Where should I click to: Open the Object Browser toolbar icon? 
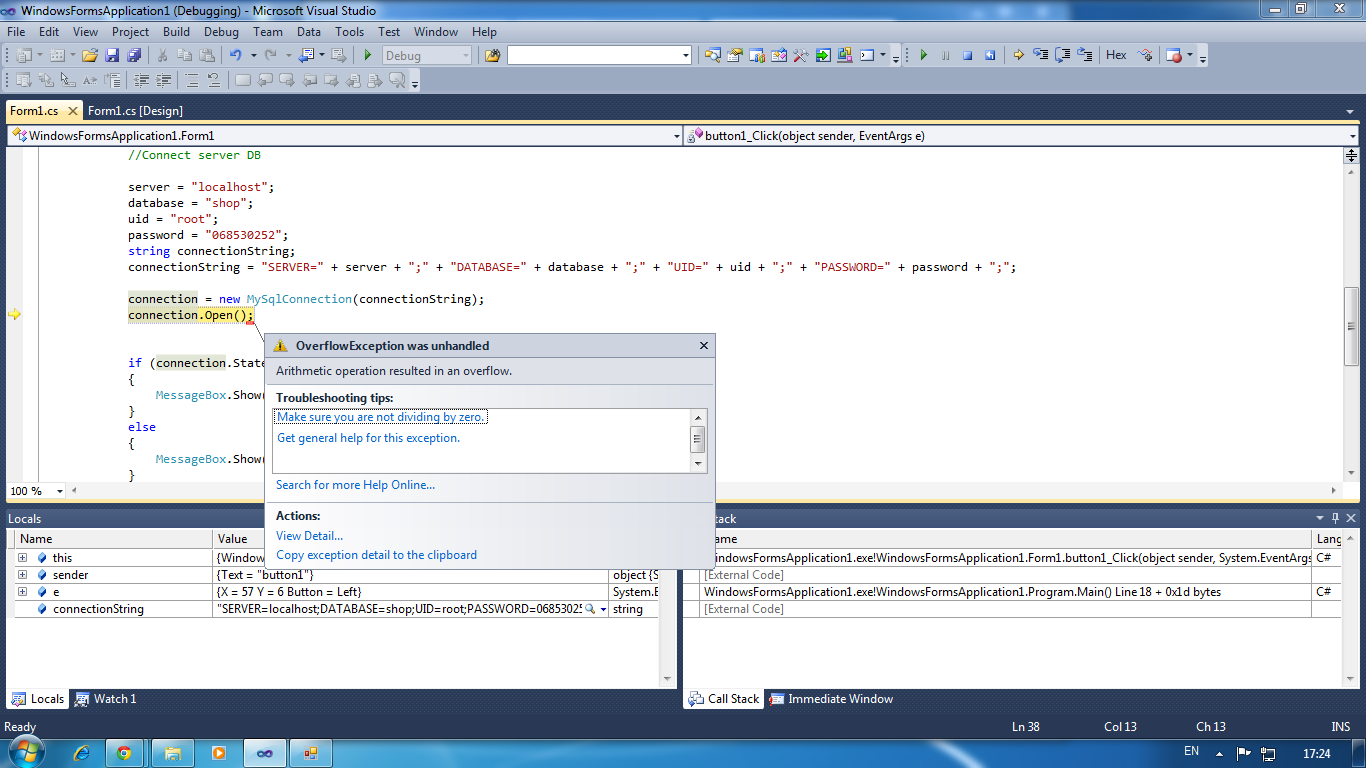[779, 55]
